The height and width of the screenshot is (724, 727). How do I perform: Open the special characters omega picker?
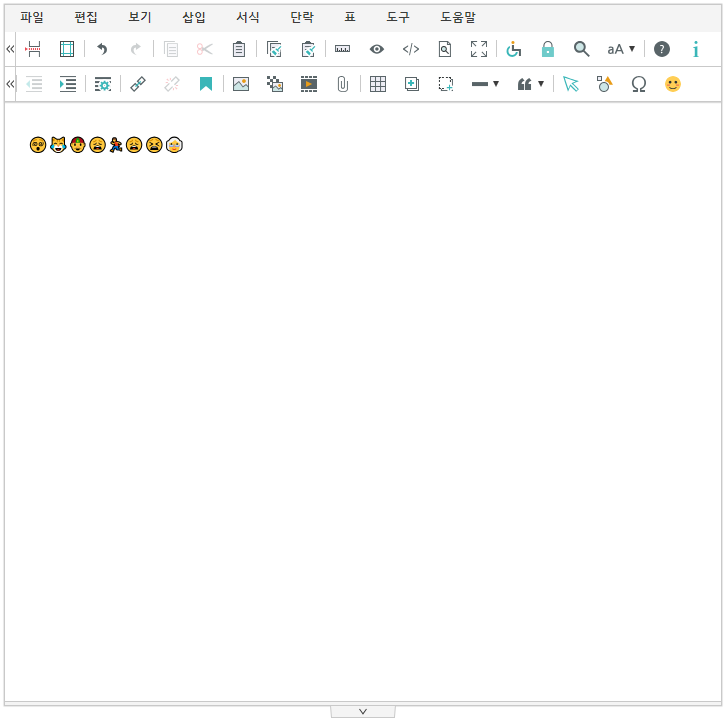pos(638,85)
